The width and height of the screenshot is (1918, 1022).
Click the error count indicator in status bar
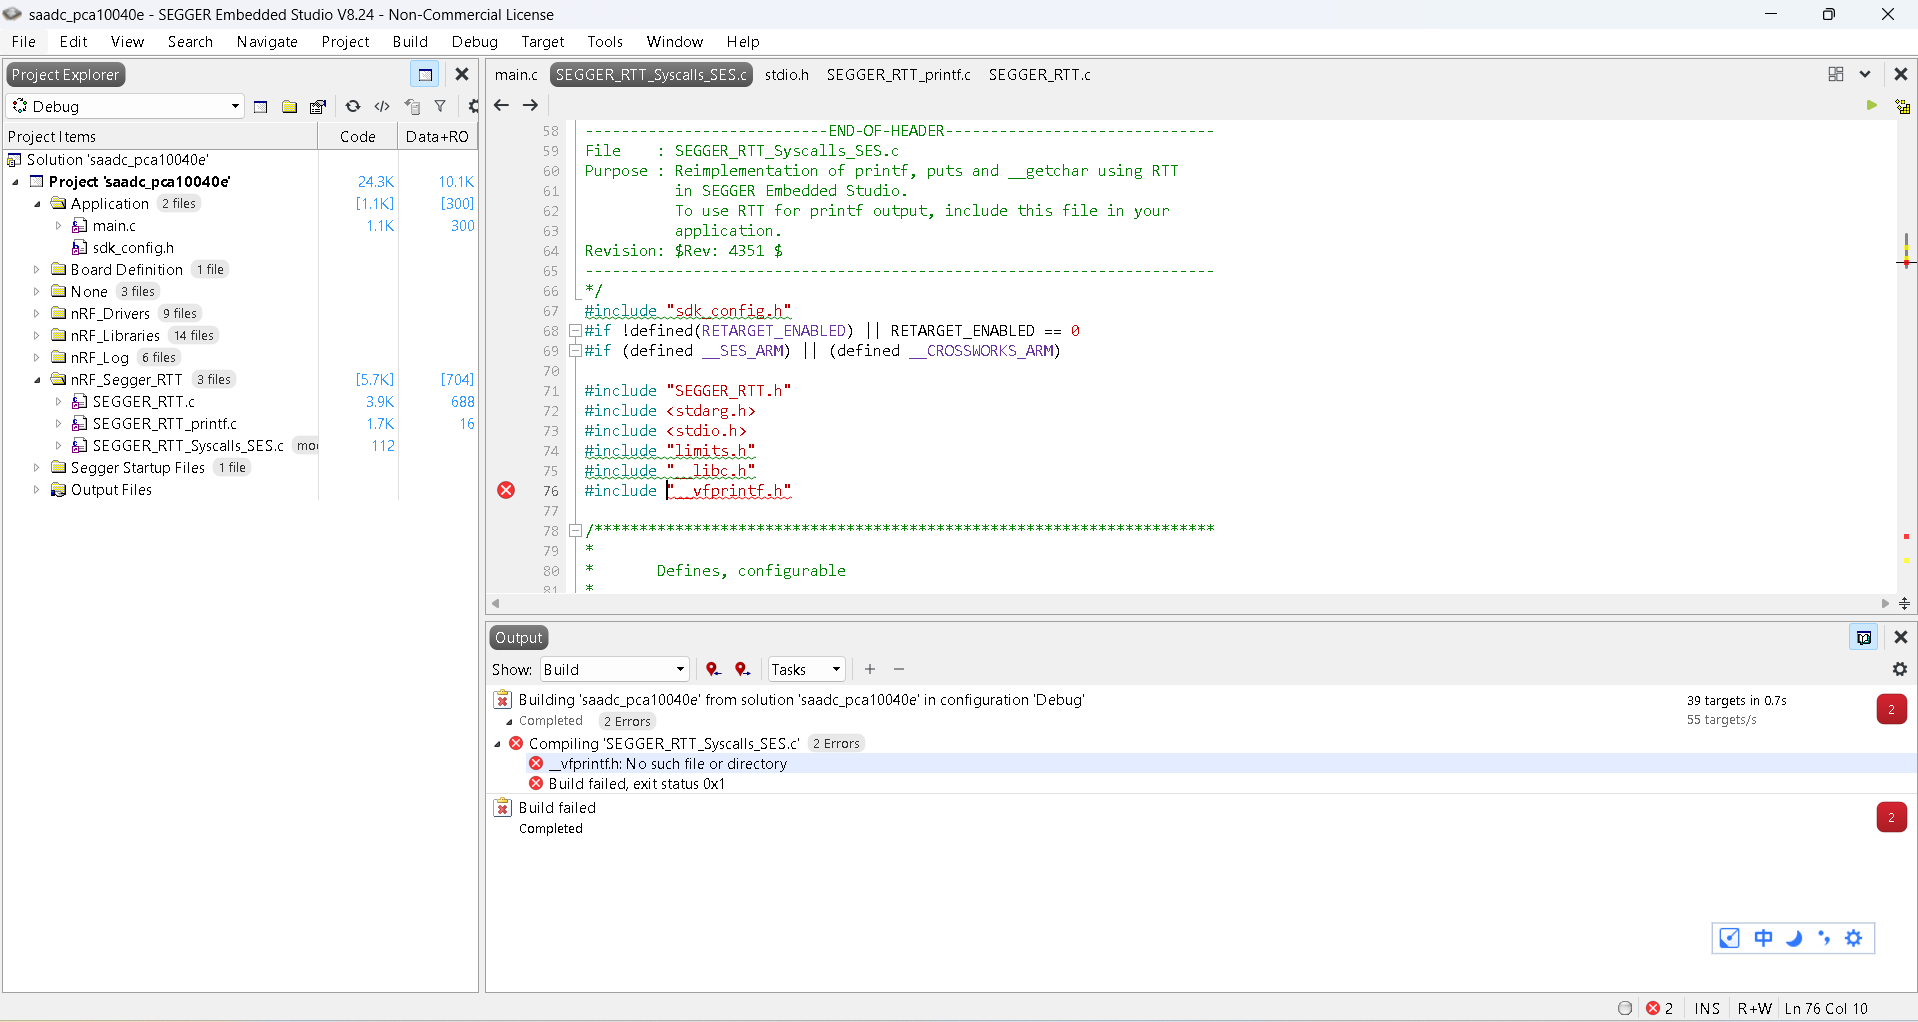coord(1660,1008)
